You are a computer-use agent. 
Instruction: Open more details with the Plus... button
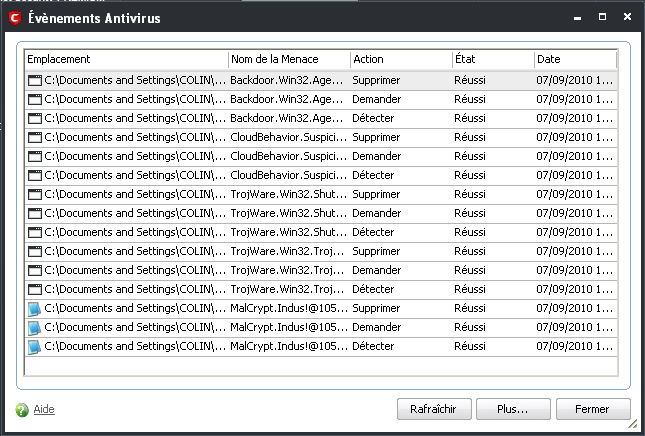513,409
